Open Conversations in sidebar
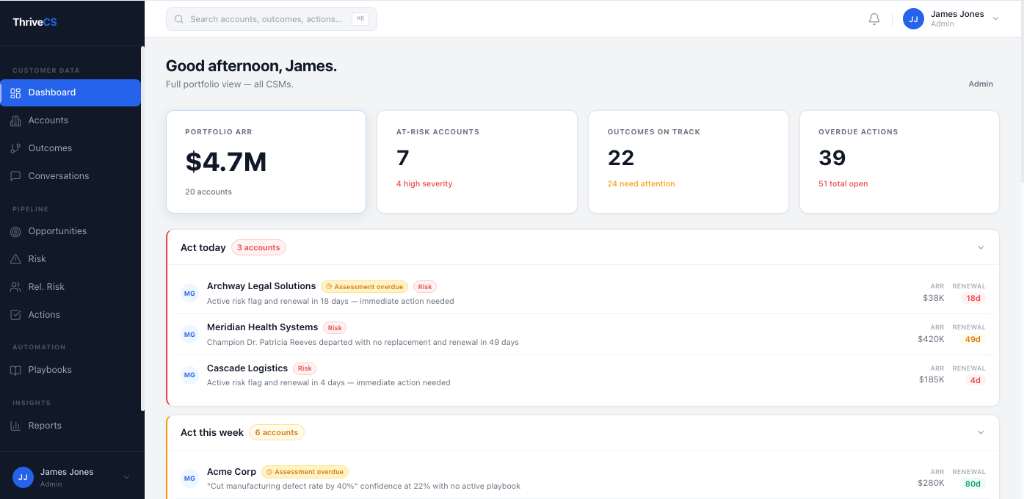 [71, 176]
